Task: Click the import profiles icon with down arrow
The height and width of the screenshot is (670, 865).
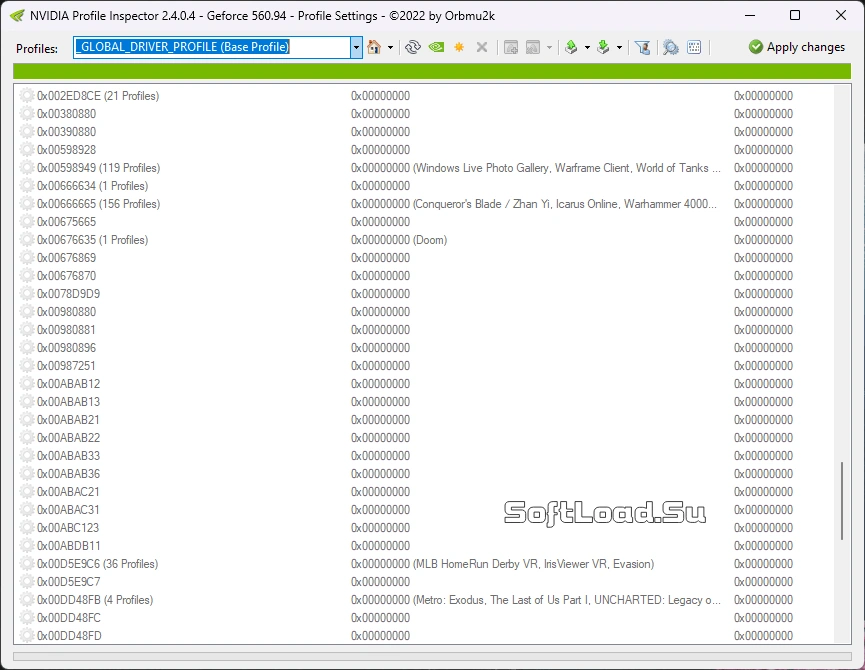Action: (x=604, y=47)
